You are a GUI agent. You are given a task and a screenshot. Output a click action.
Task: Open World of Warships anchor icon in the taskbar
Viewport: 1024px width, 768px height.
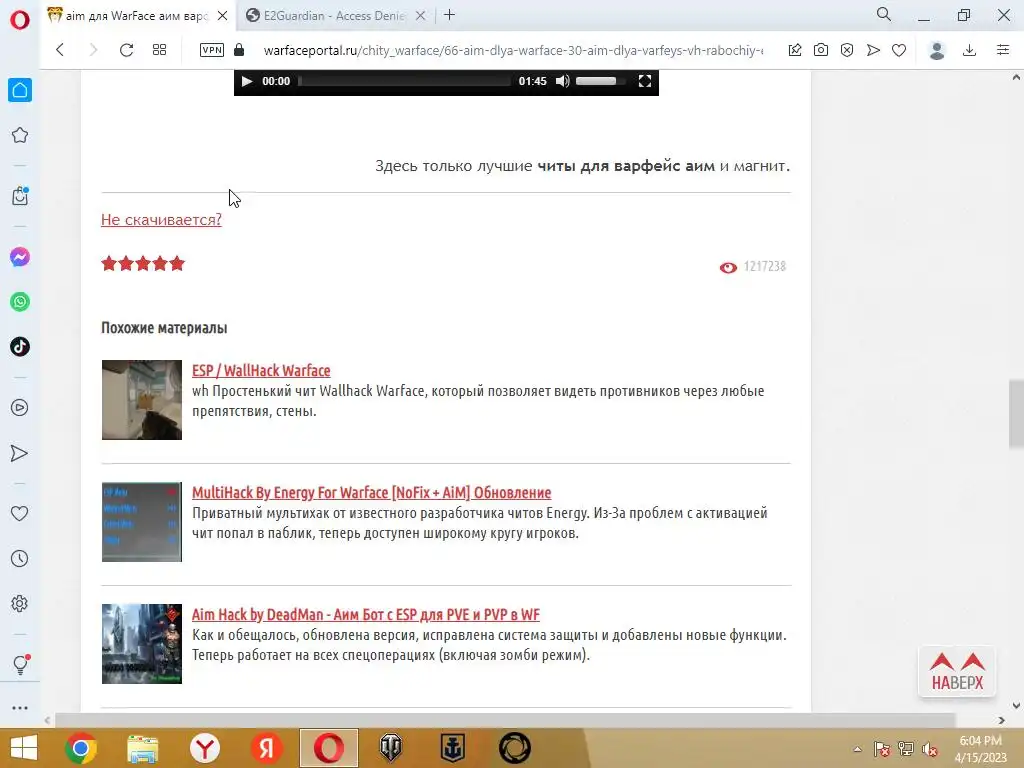tap(453, 748)
